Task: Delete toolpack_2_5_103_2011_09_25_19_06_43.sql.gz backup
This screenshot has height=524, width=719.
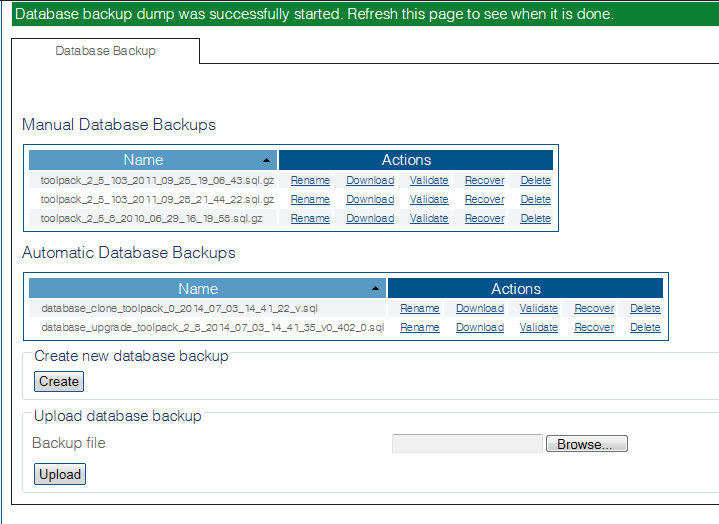Action: pyautogui.click(x=535, y=181)
